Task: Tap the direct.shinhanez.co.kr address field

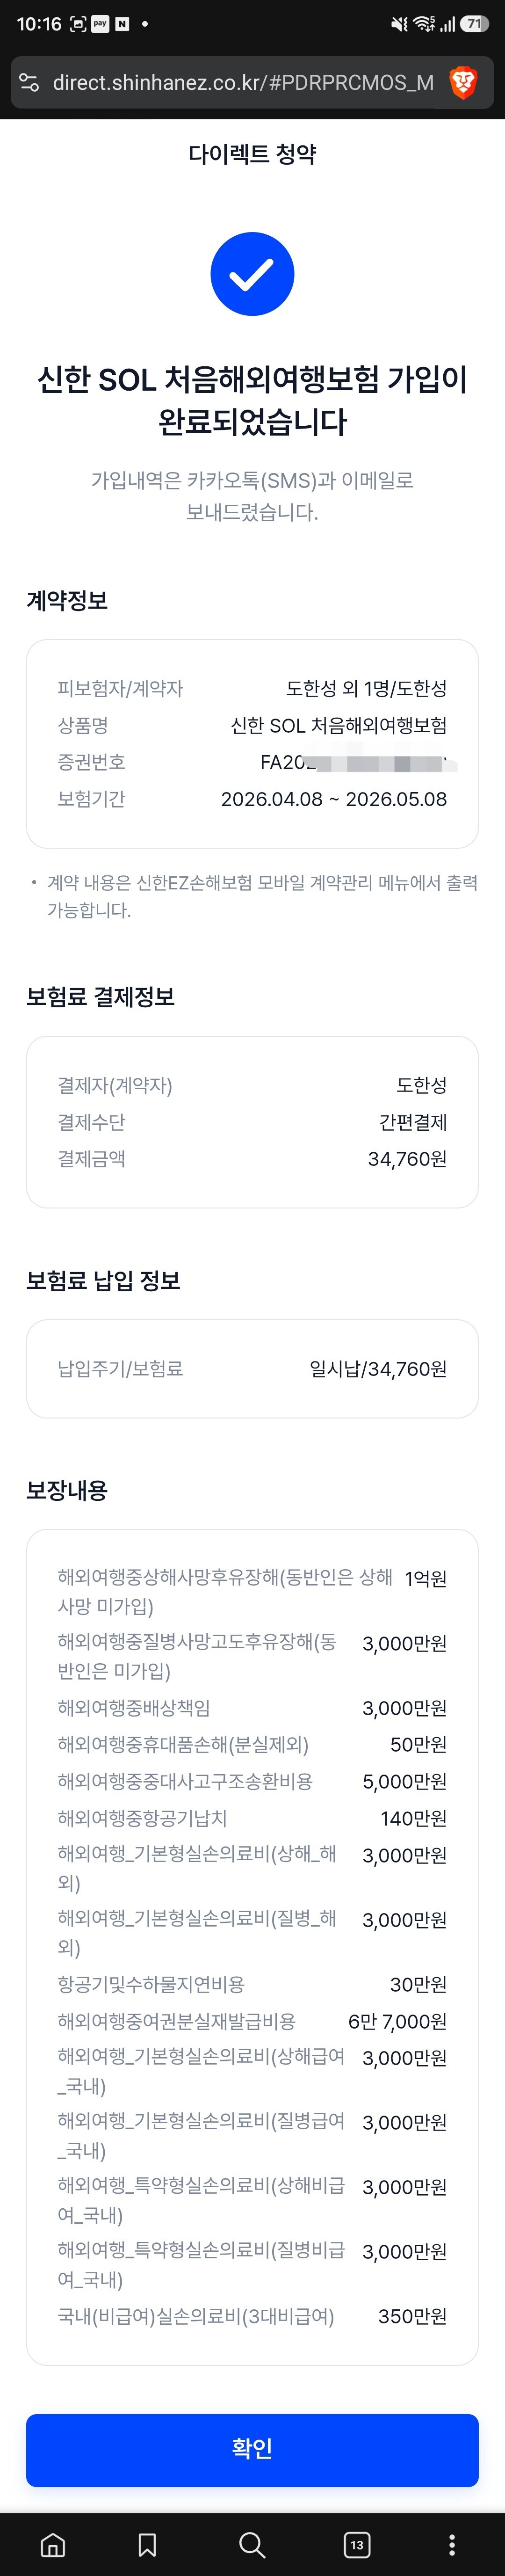Action: pos(243,82)
